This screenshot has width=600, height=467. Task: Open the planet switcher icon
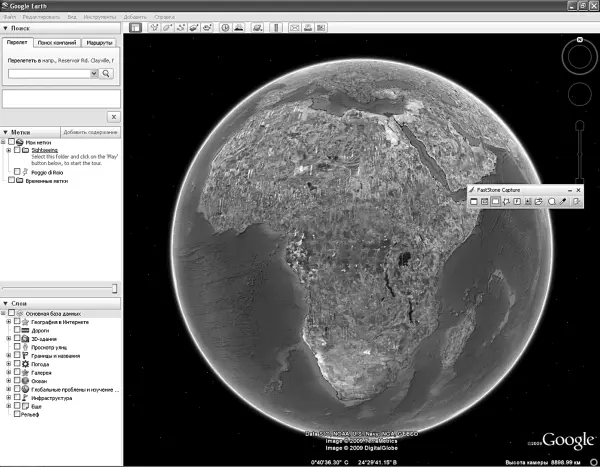tap(258, 28)
